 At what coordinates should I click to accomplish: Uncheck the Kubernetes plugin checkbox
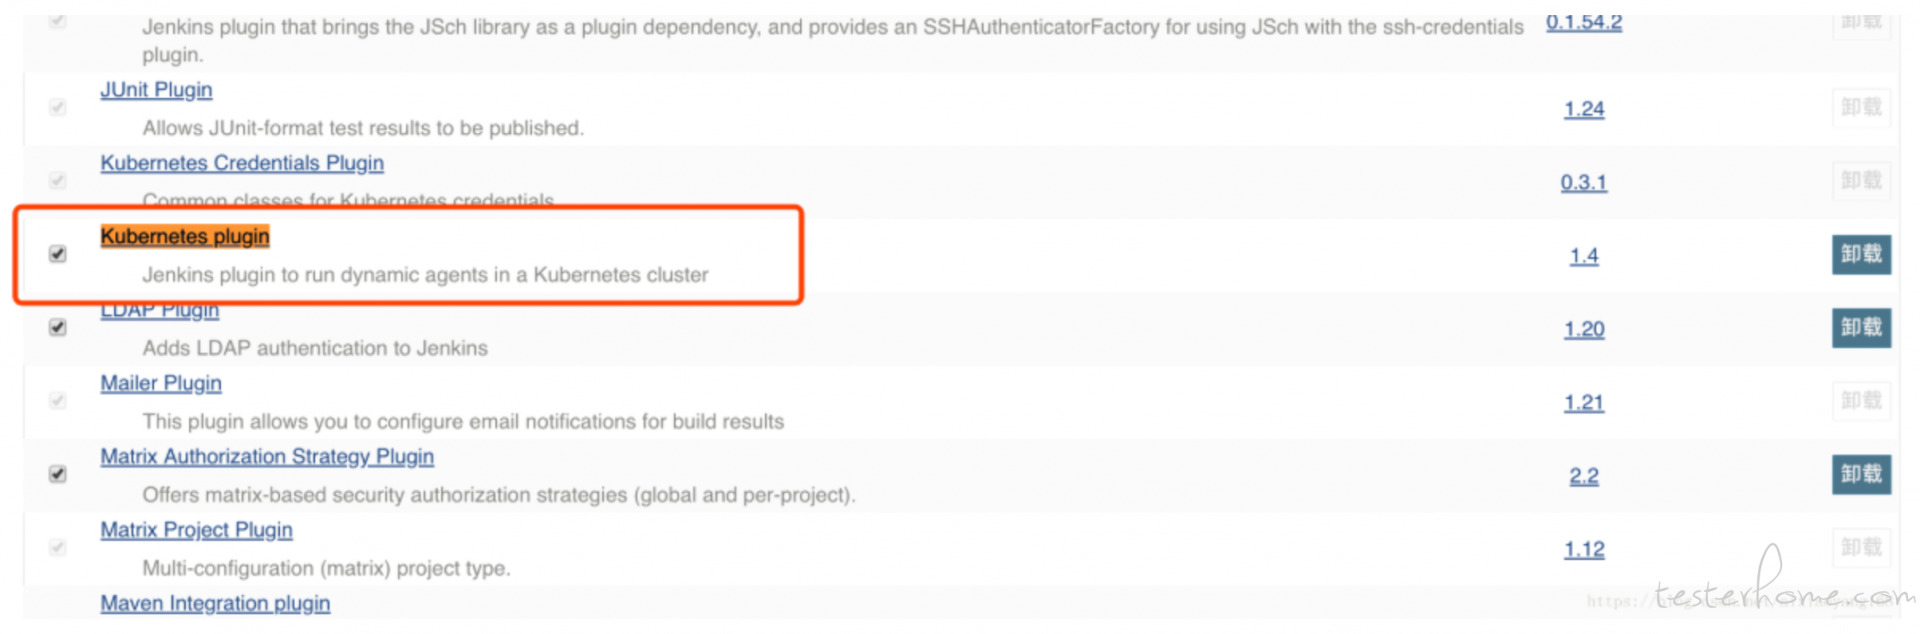point(58,254)
